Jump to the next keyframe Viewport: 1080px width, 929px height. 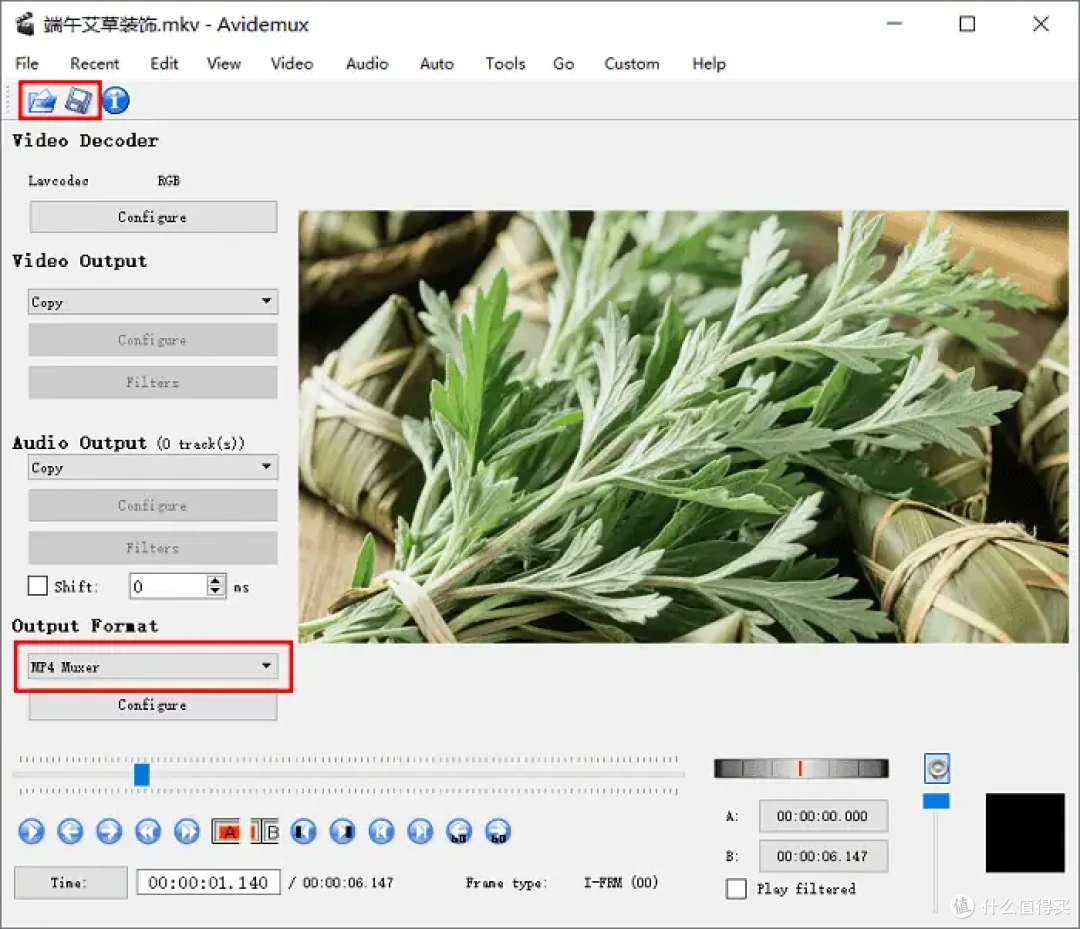[x=187, y=831]
